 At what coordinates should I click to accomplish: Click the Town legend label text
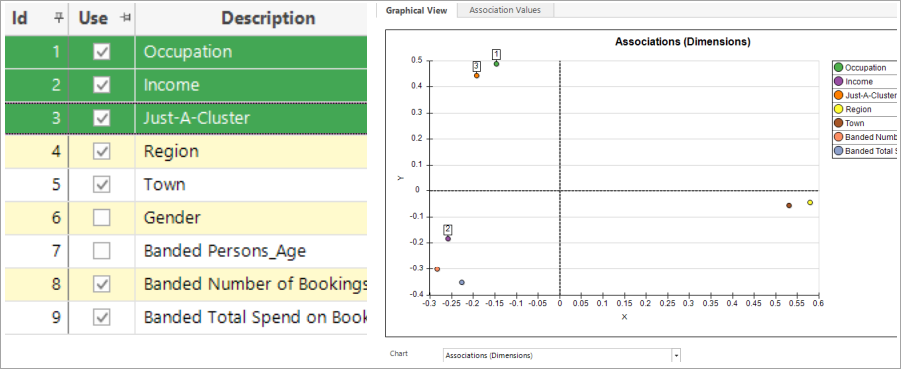click(x=854, y=123)
